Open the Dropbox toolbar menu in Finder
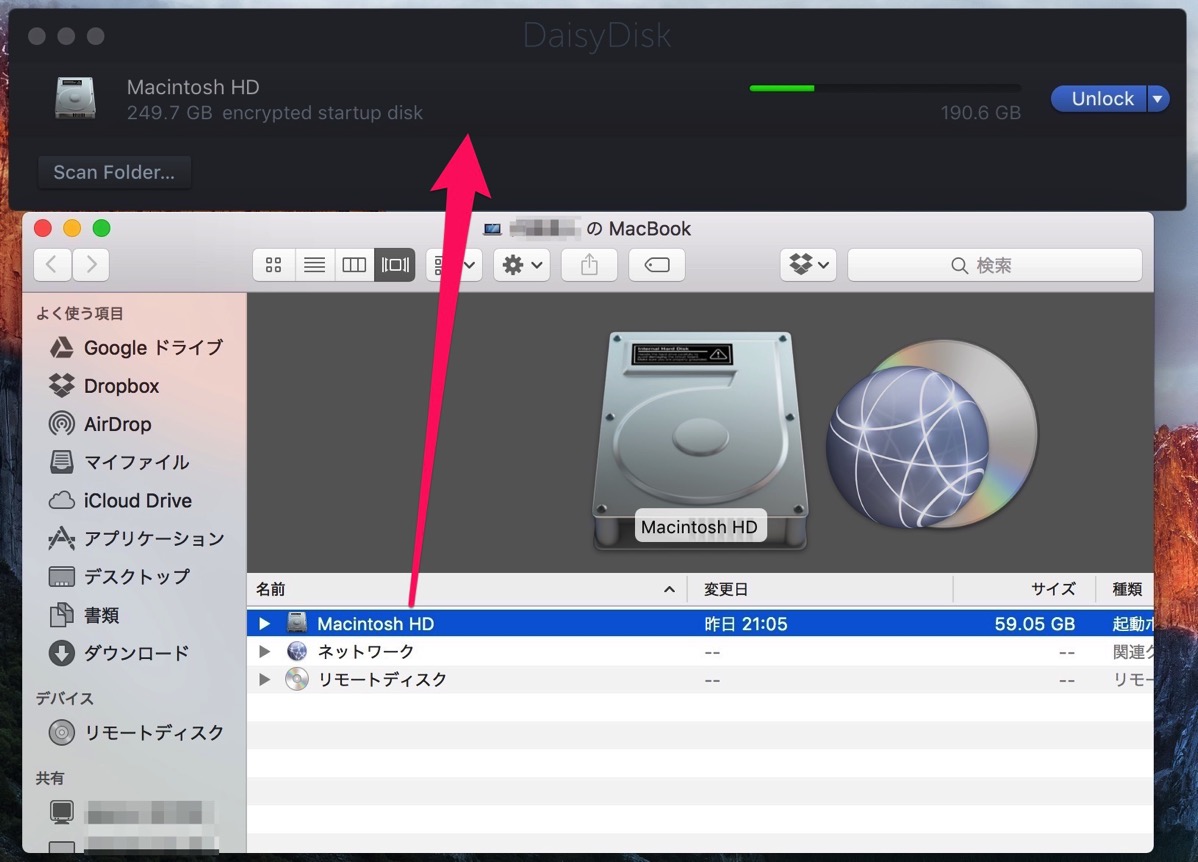 pos(808,264)
